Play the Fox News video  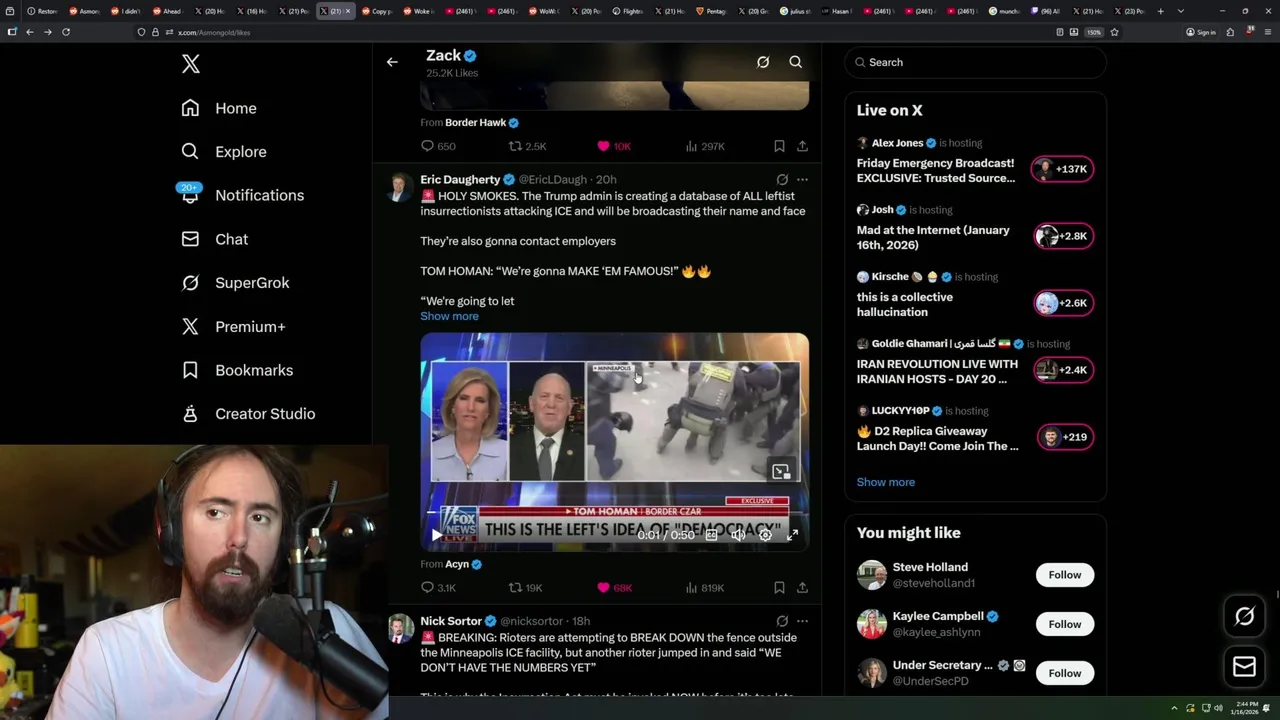click(436, 535)
